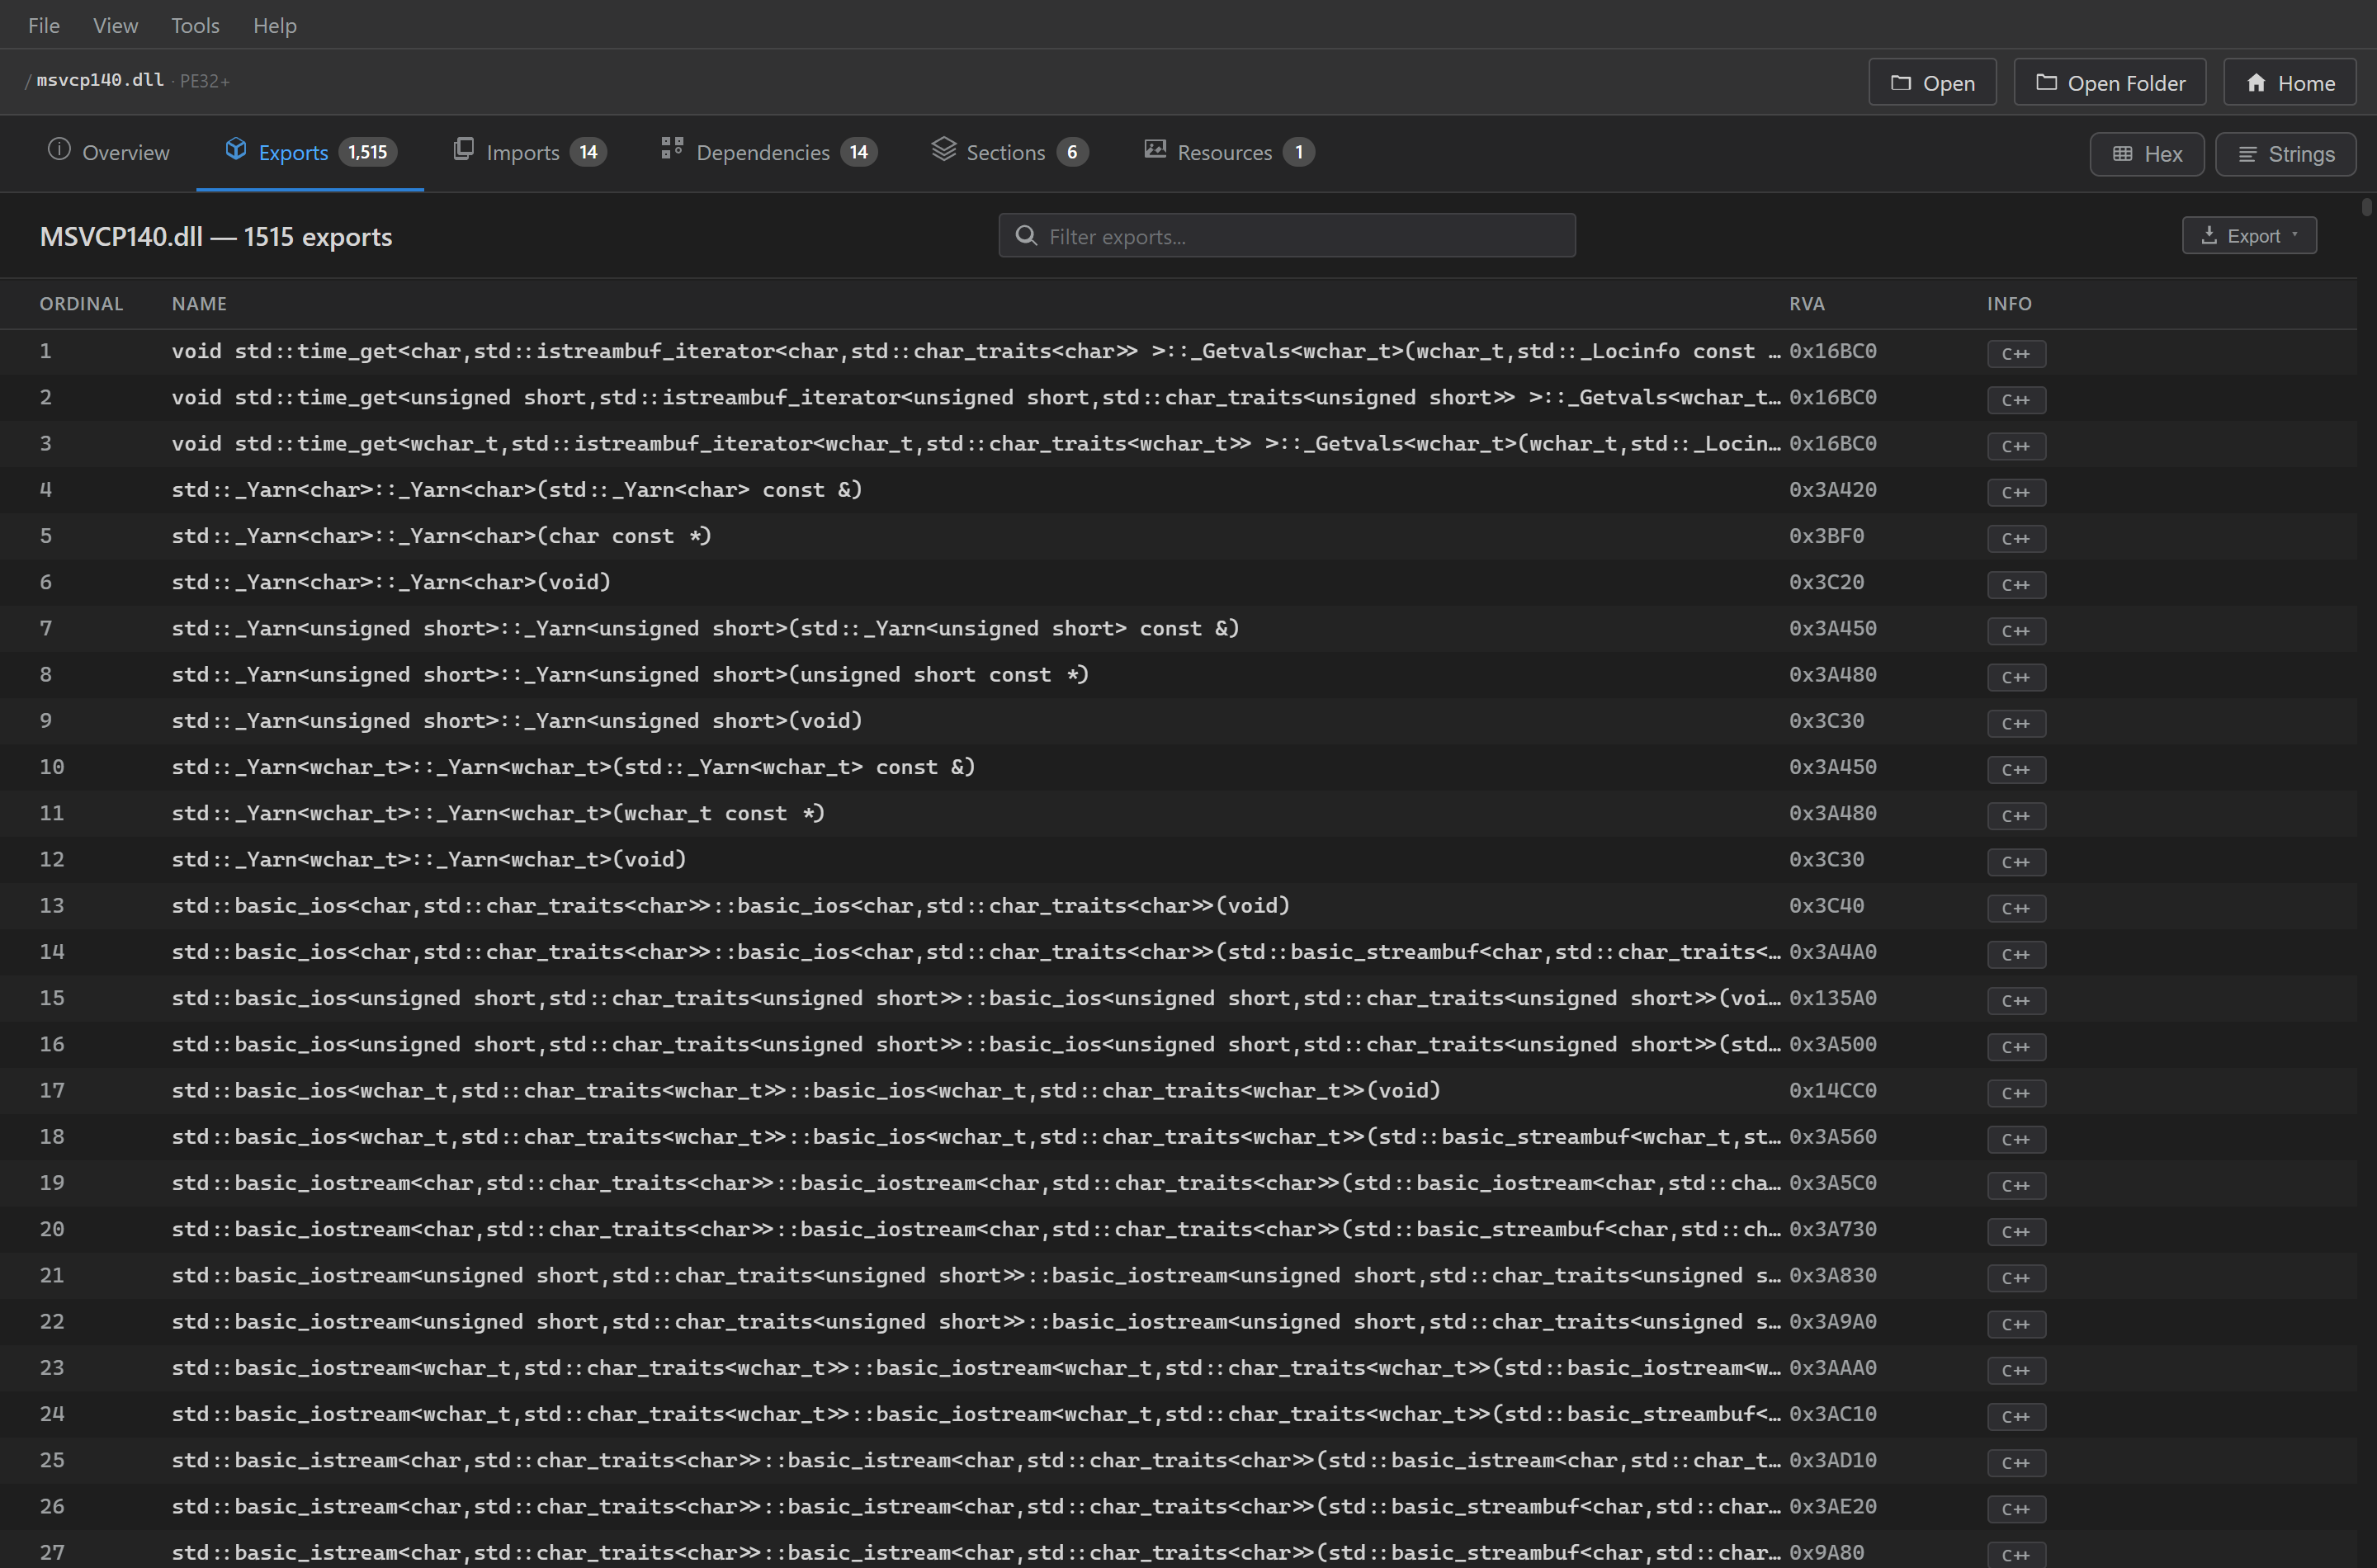The image size is (2377, 1568).
Task: Click the vertical scrollbar thumb
Action: (2367, 207)
